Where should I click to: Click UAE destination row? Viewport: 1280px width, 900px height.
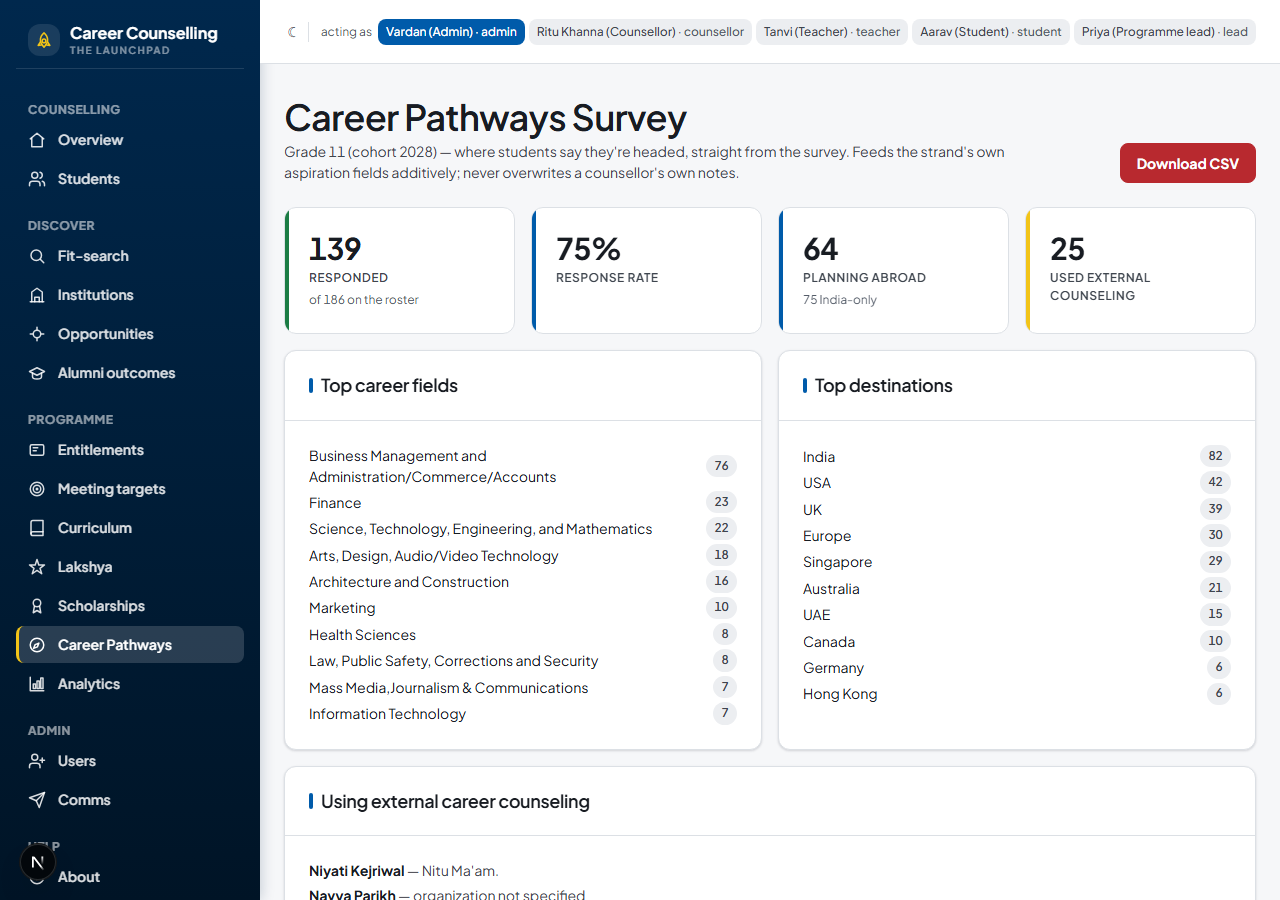coord(1017,615)
